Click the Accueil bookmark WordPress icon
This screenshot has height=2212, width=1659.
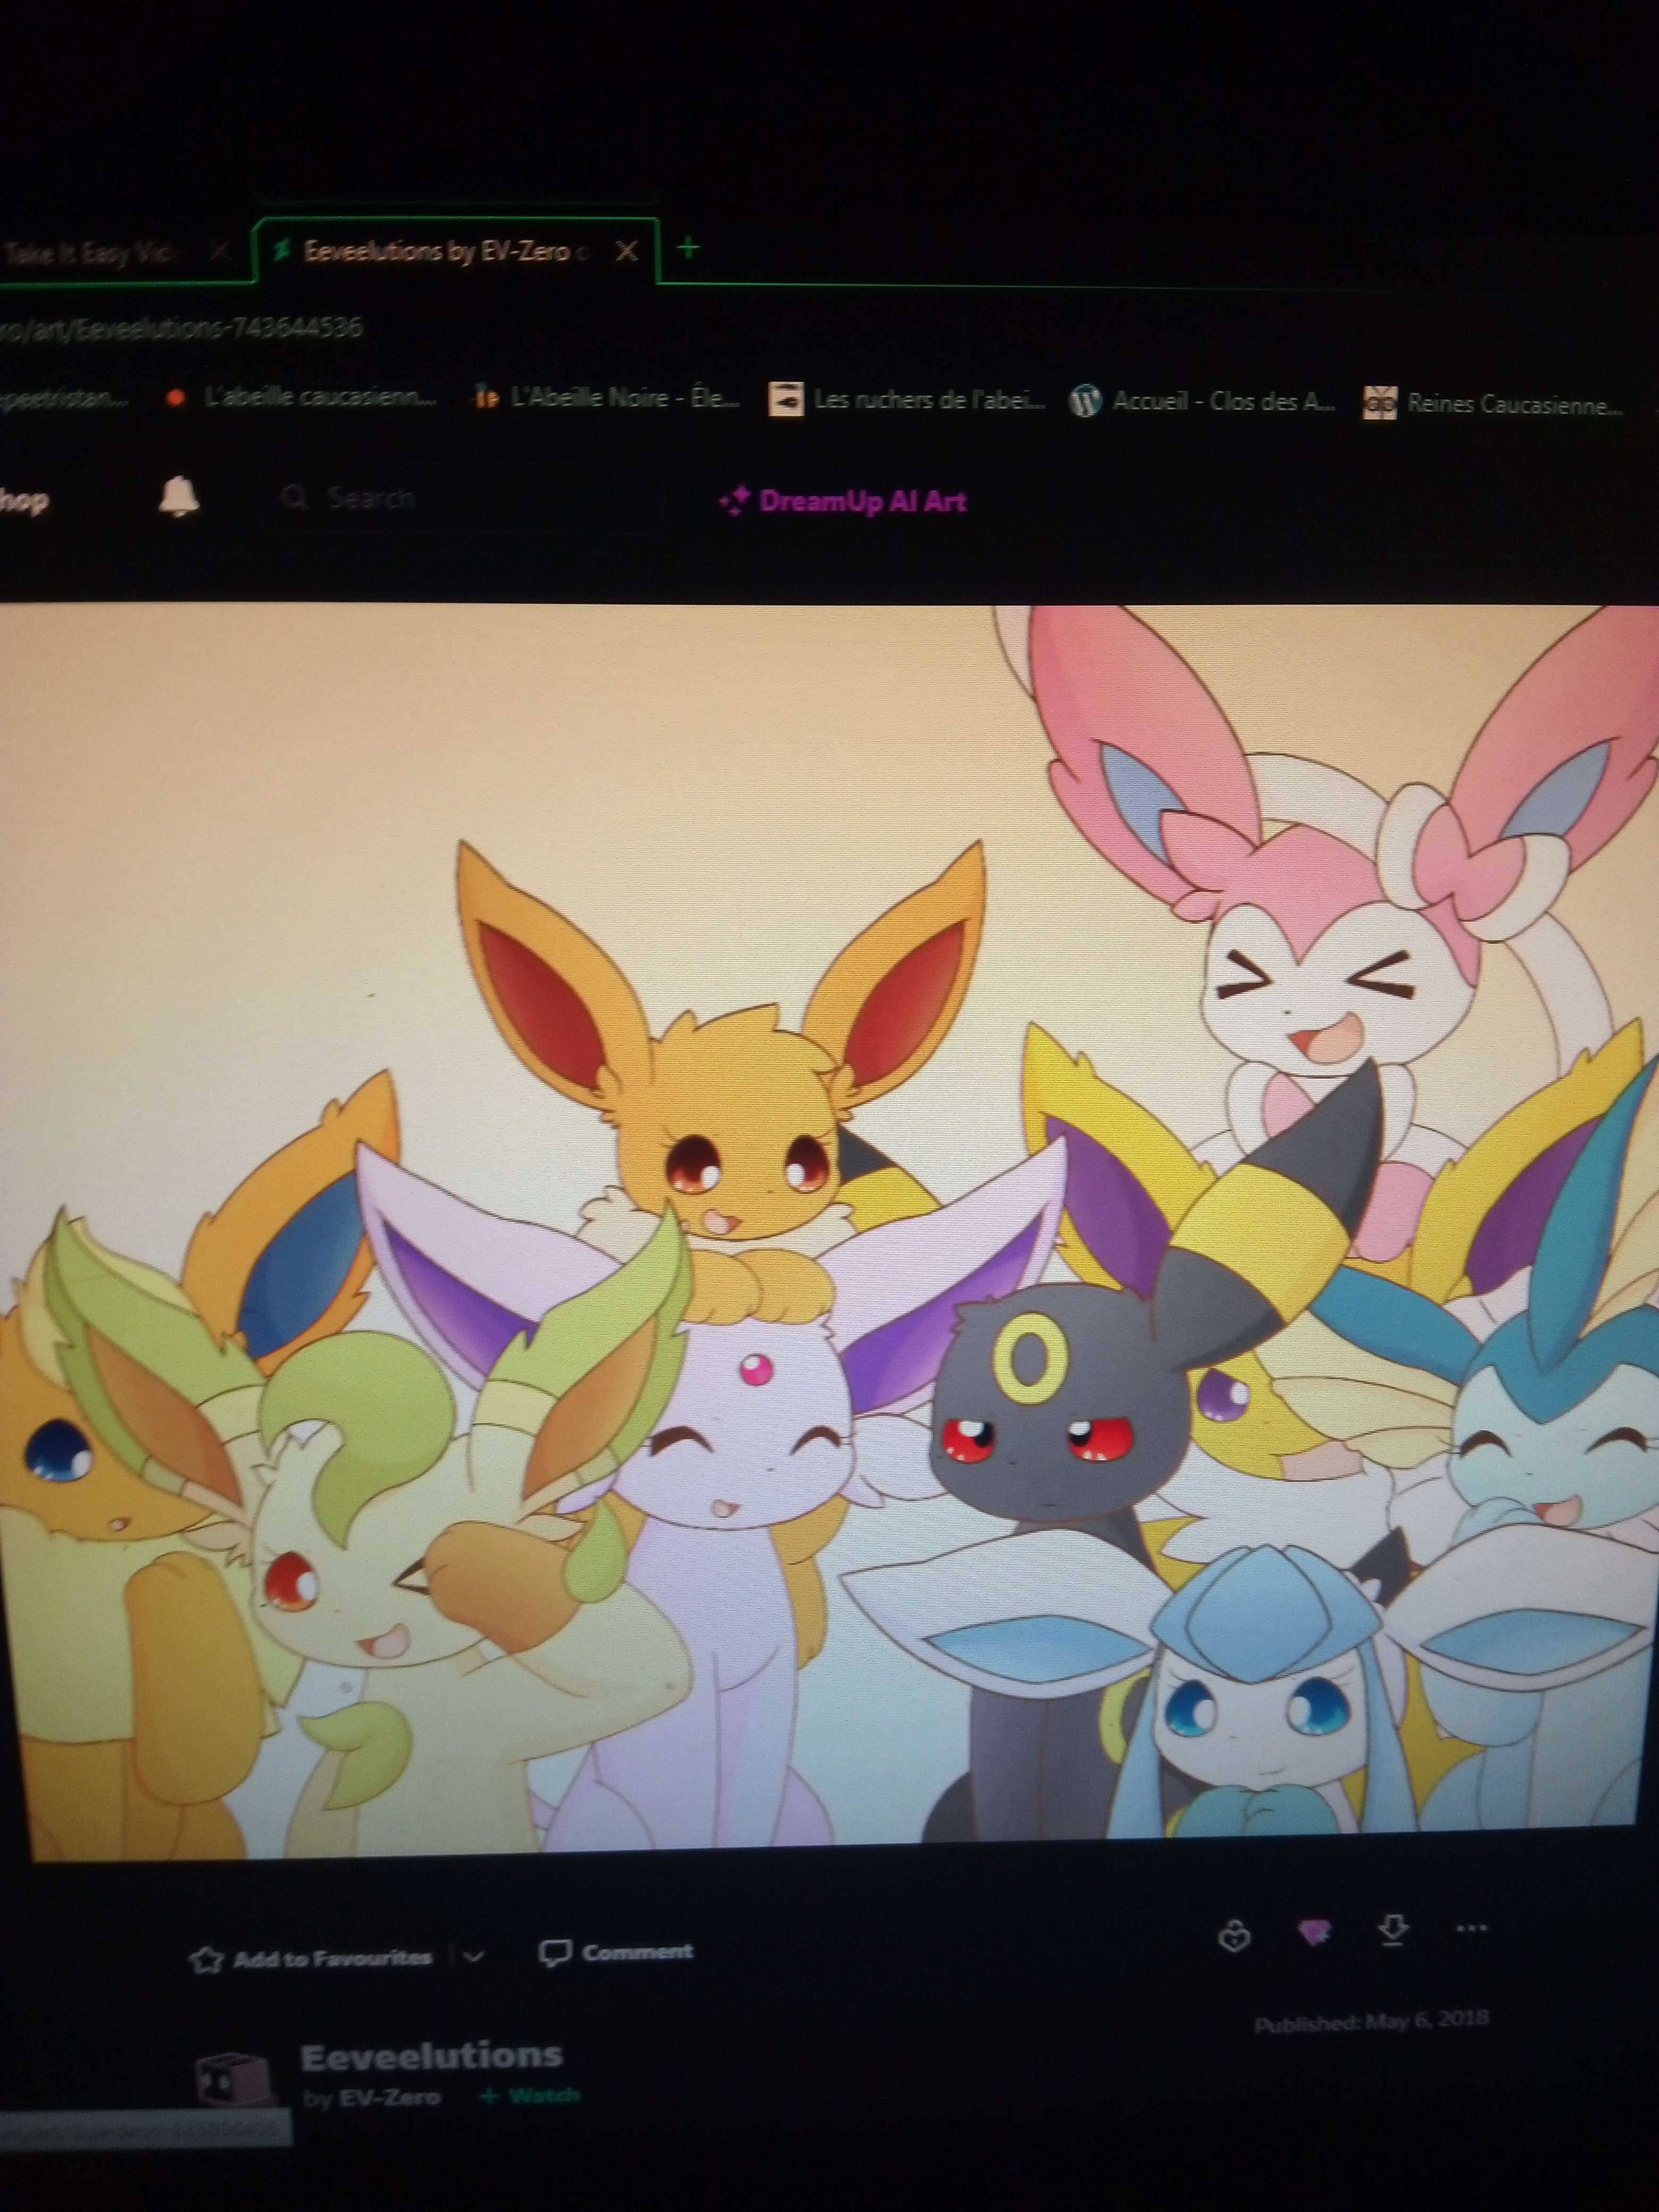1086,402
